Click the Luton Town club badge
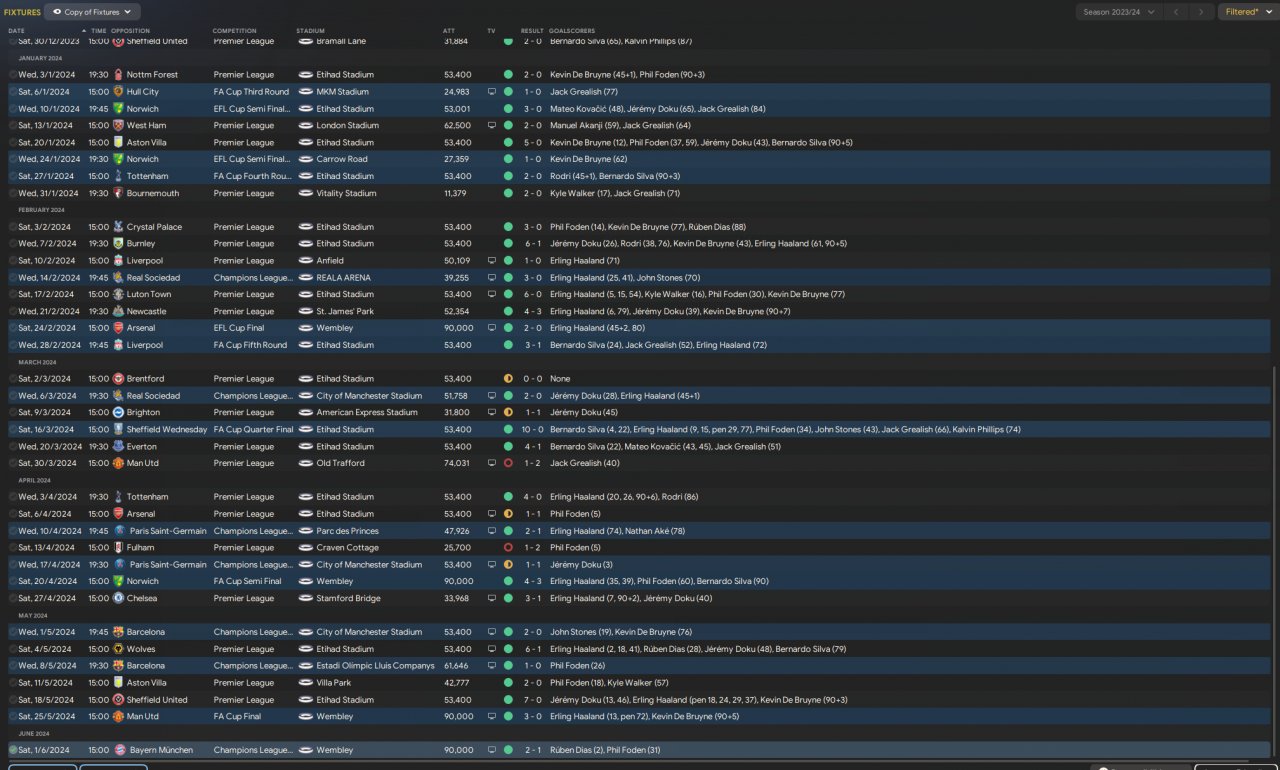The height and width of the screenshot is (770, 1280). [119, 295]
